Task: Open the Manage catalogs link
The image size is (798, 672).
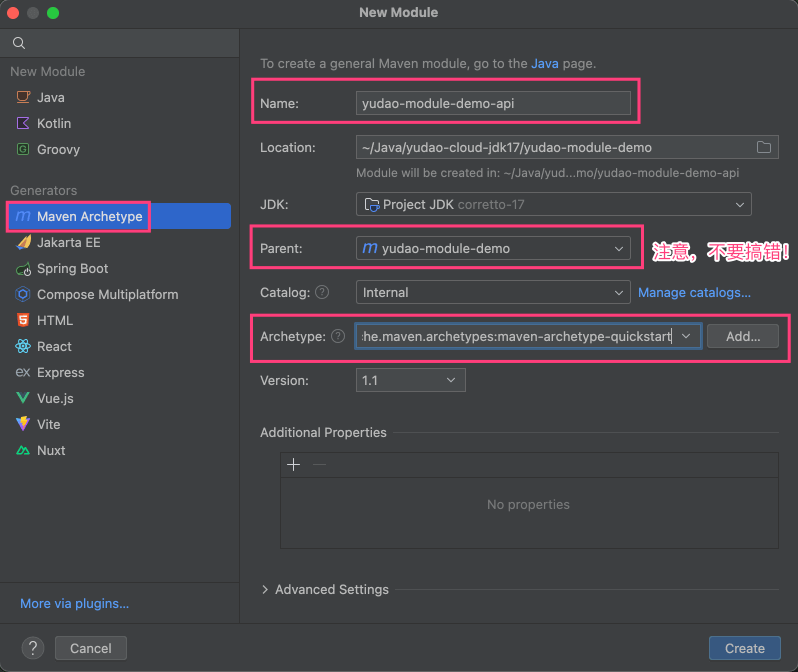Action: (x=694, y=292)
